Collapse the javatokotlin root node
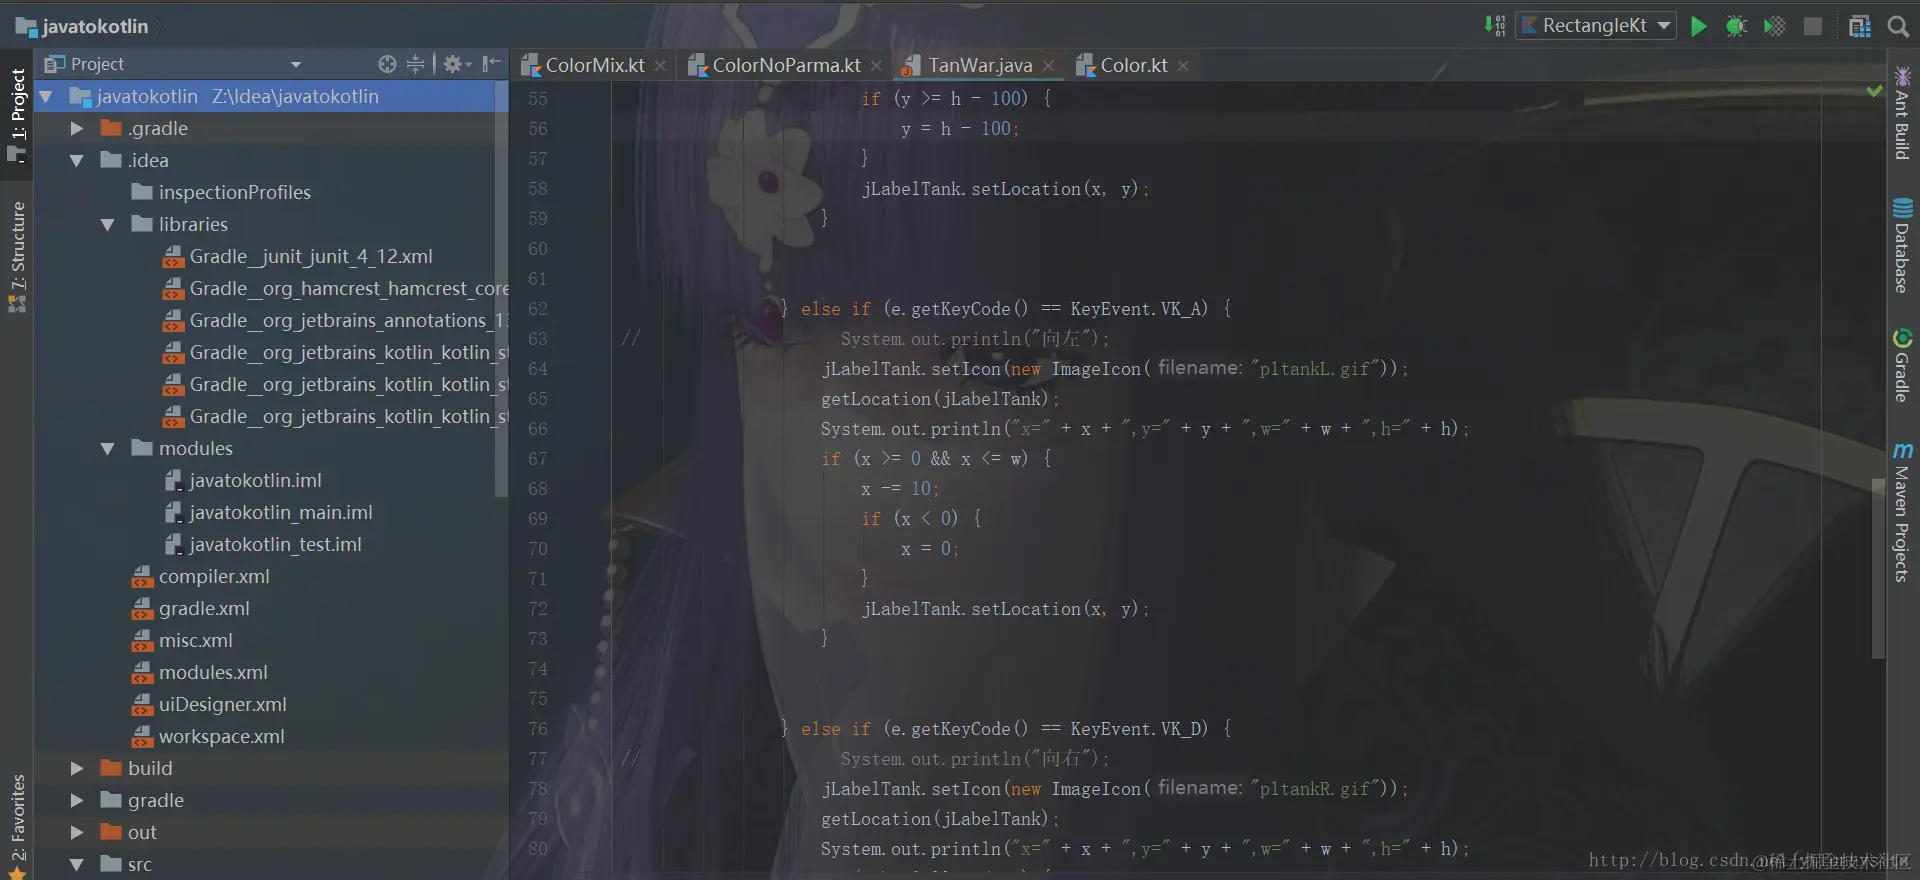 [x=46, y=97]
